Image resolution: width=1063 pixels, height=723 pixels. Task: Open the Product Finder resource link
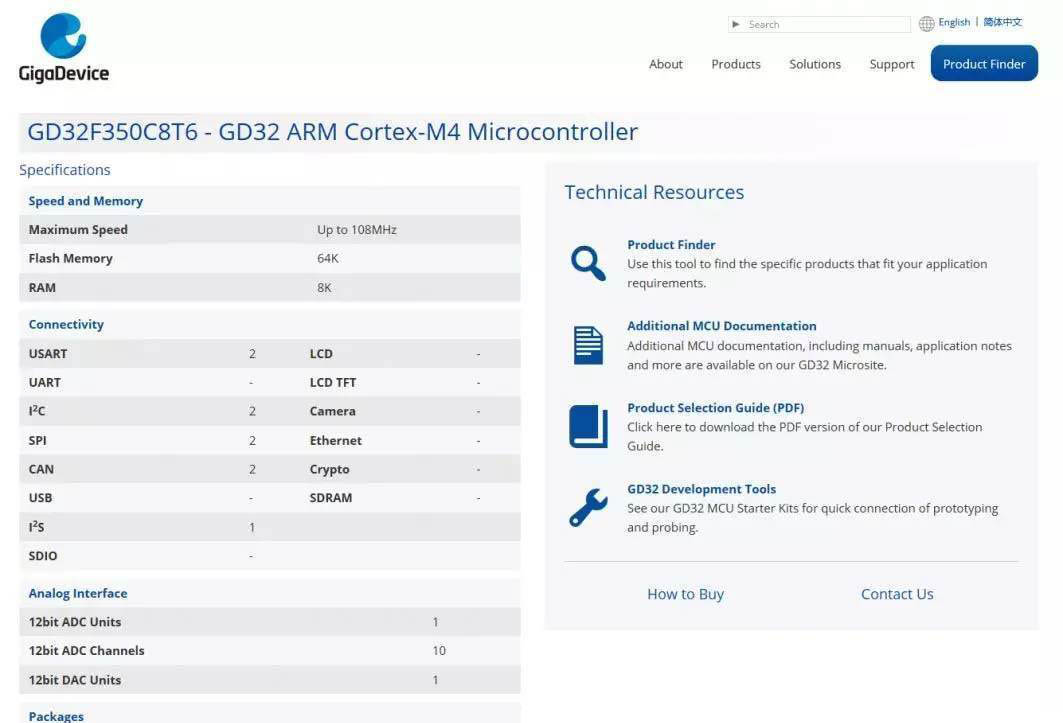tap(671, 245)
